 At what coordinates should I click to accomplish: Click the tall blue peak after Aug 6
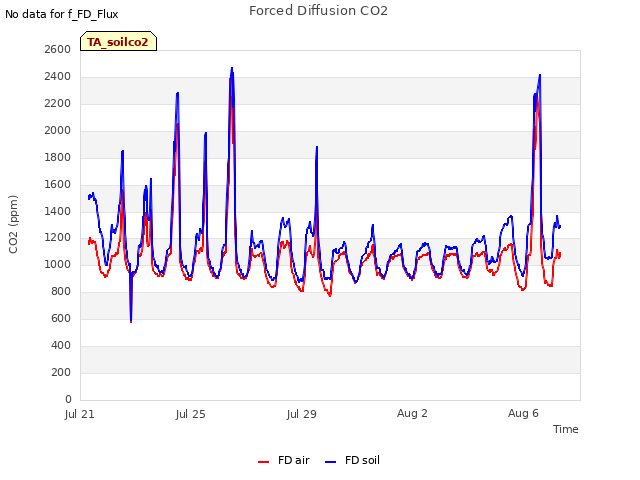540,76
